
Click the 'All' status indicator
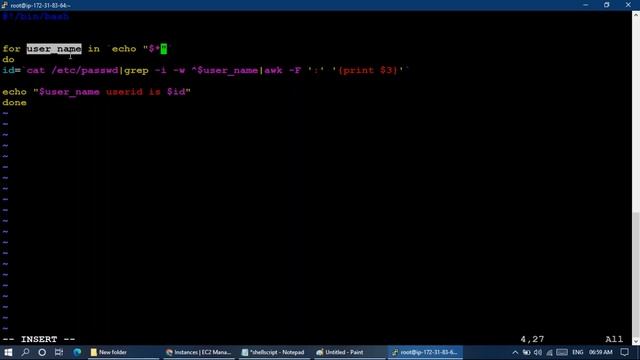(614, 339)
